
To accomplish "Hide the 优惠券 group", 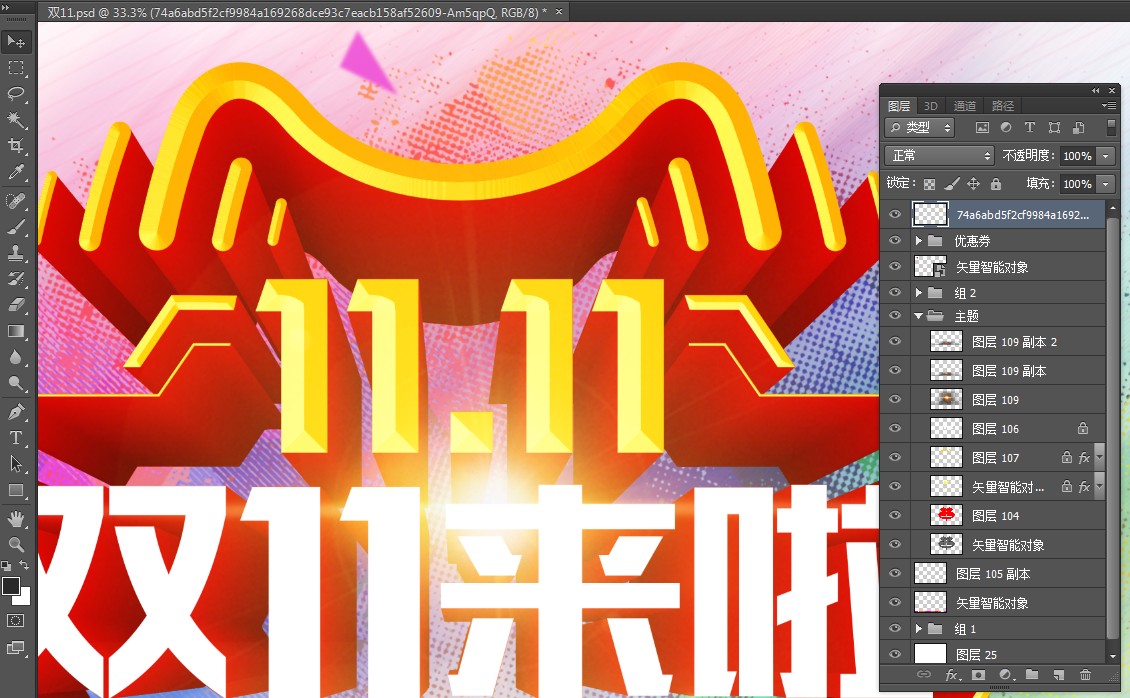I will [895, 241].
